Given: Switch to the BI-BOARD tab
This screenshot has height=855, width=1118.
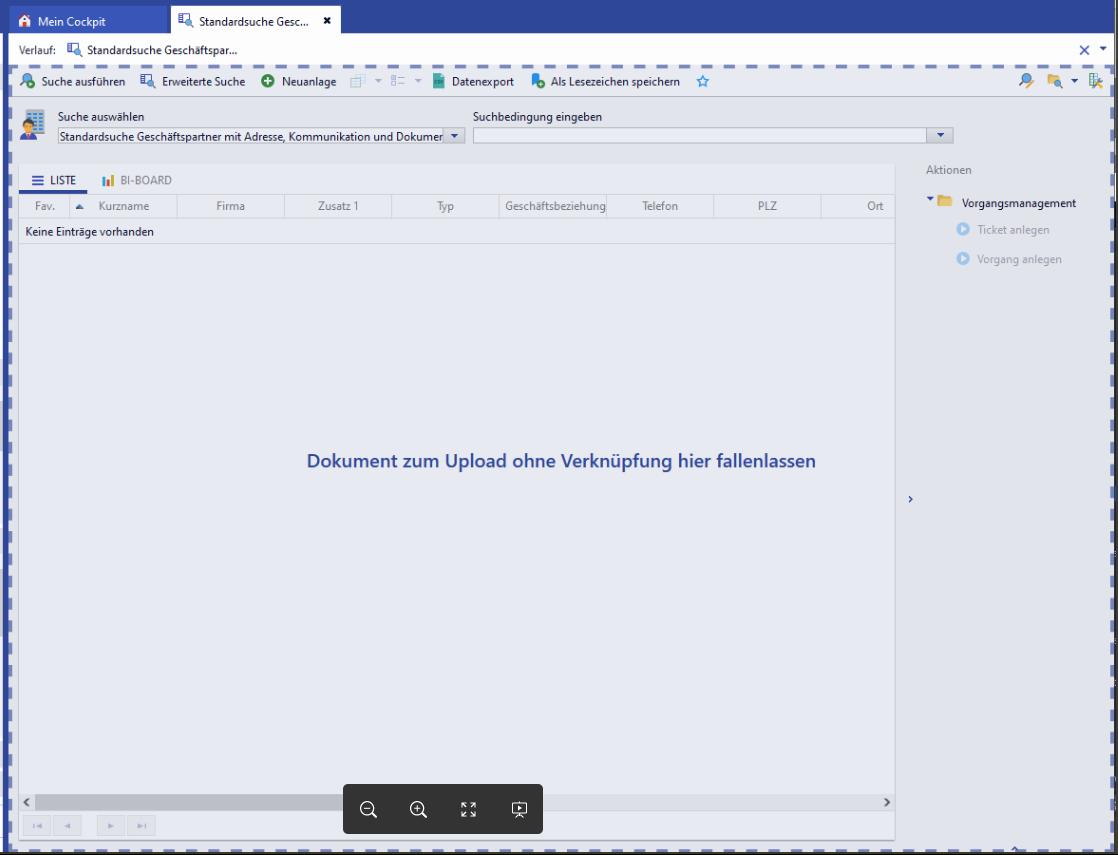Looking at the screenshot, I should [x=137, y=181].
